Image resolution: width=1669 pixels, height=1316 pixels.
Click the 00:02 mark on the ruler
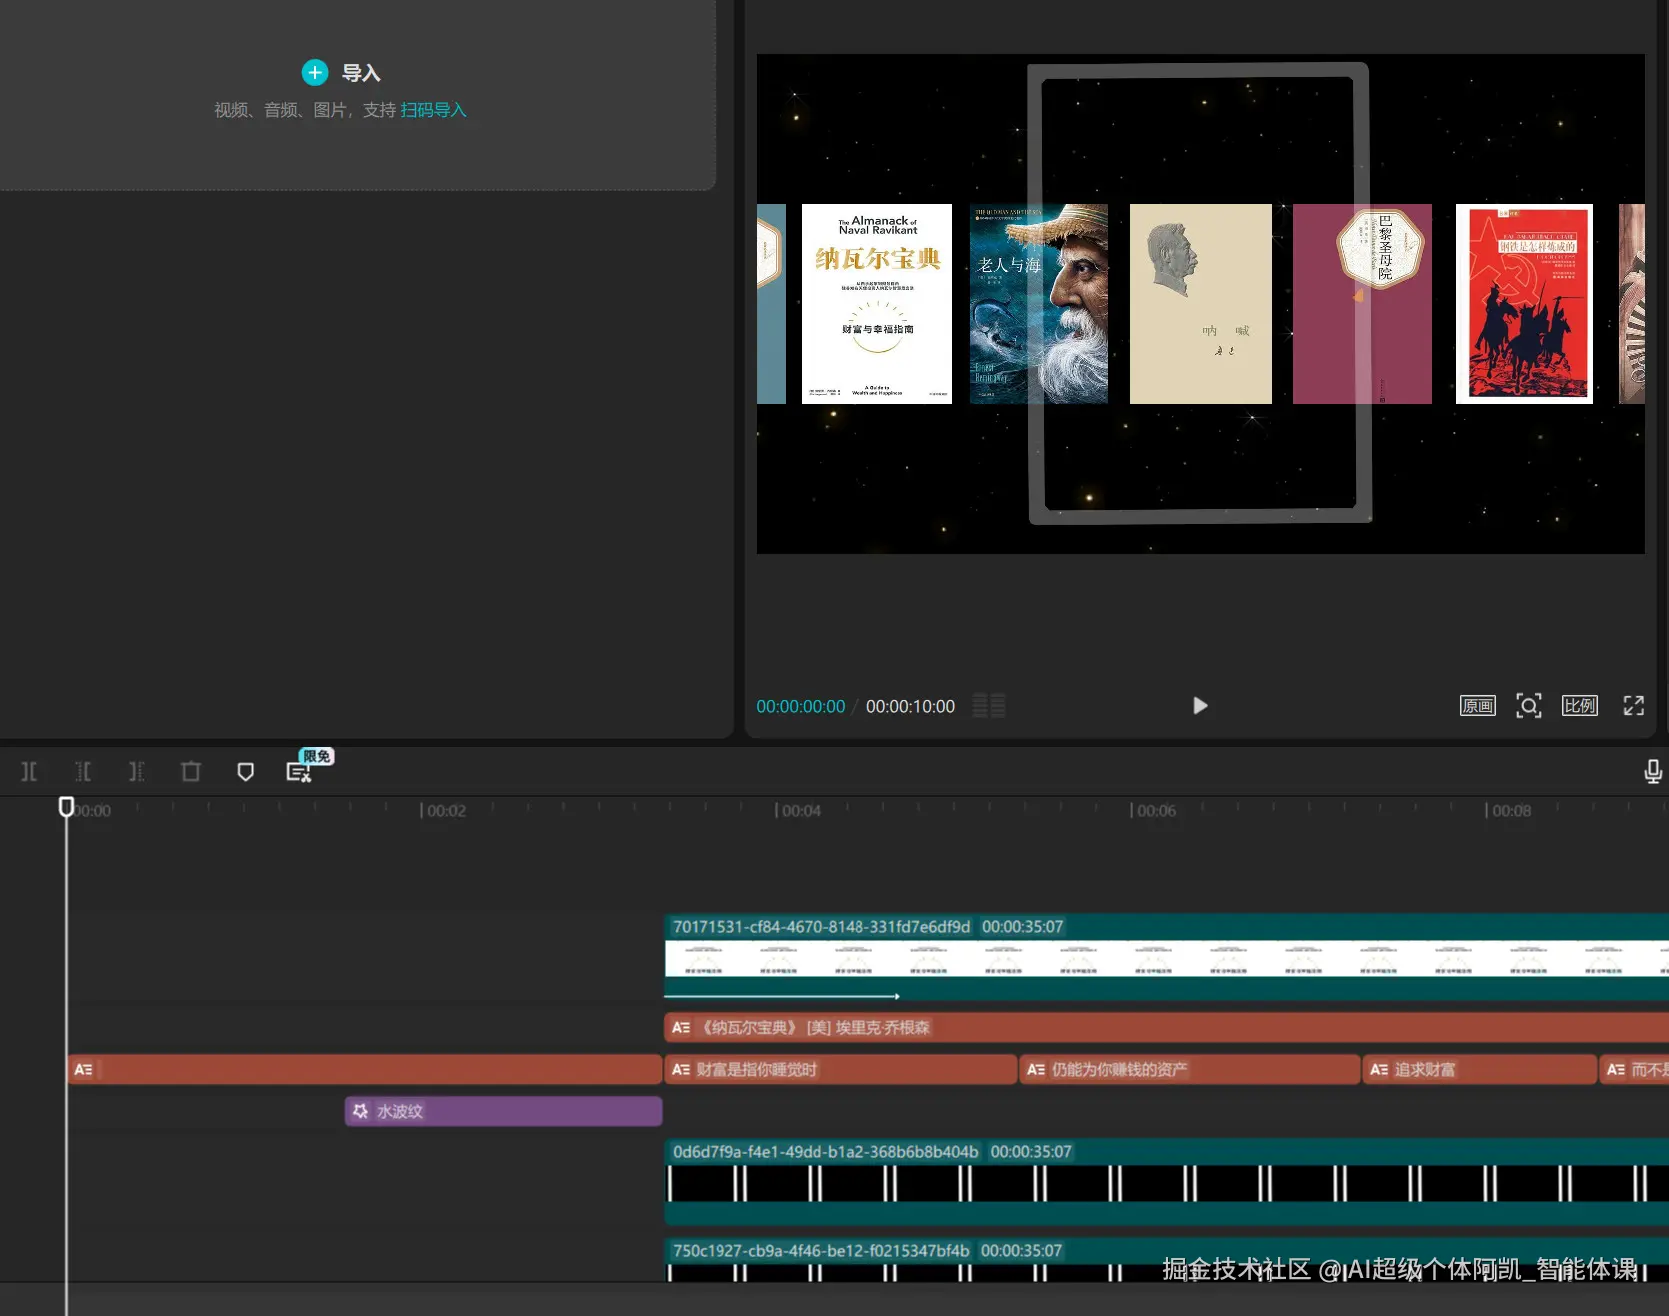click(446, 811)
